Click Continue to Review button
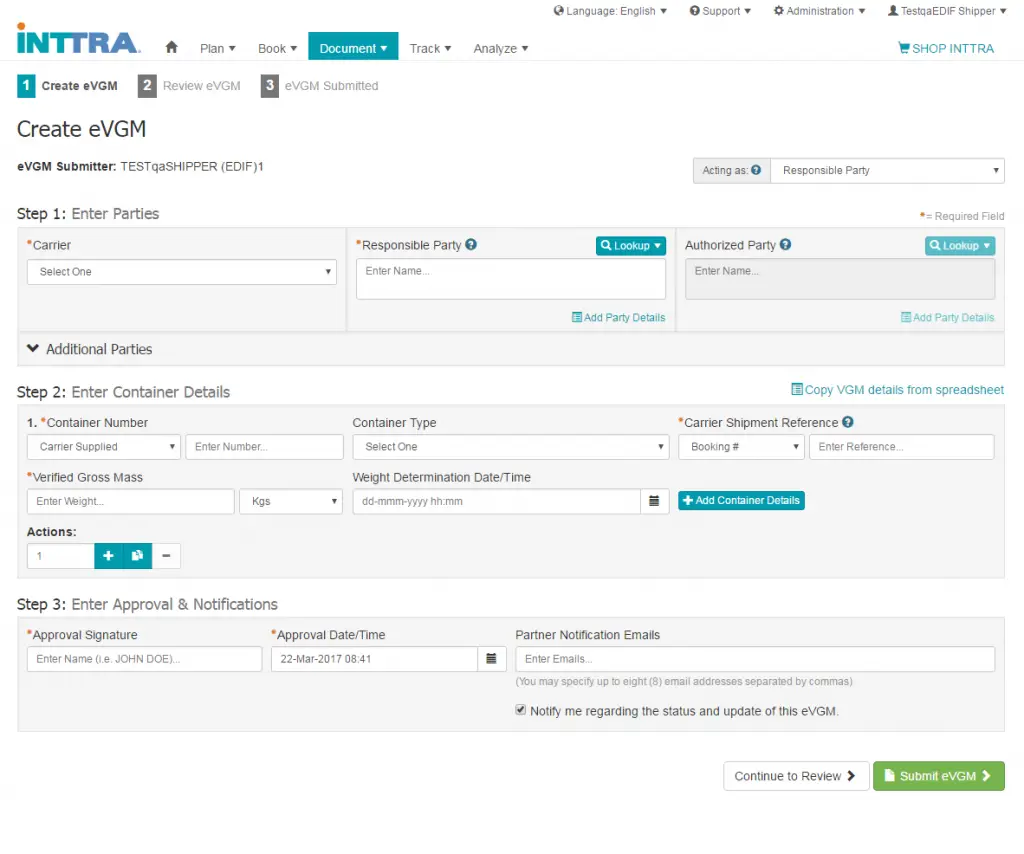 (796, 776)
